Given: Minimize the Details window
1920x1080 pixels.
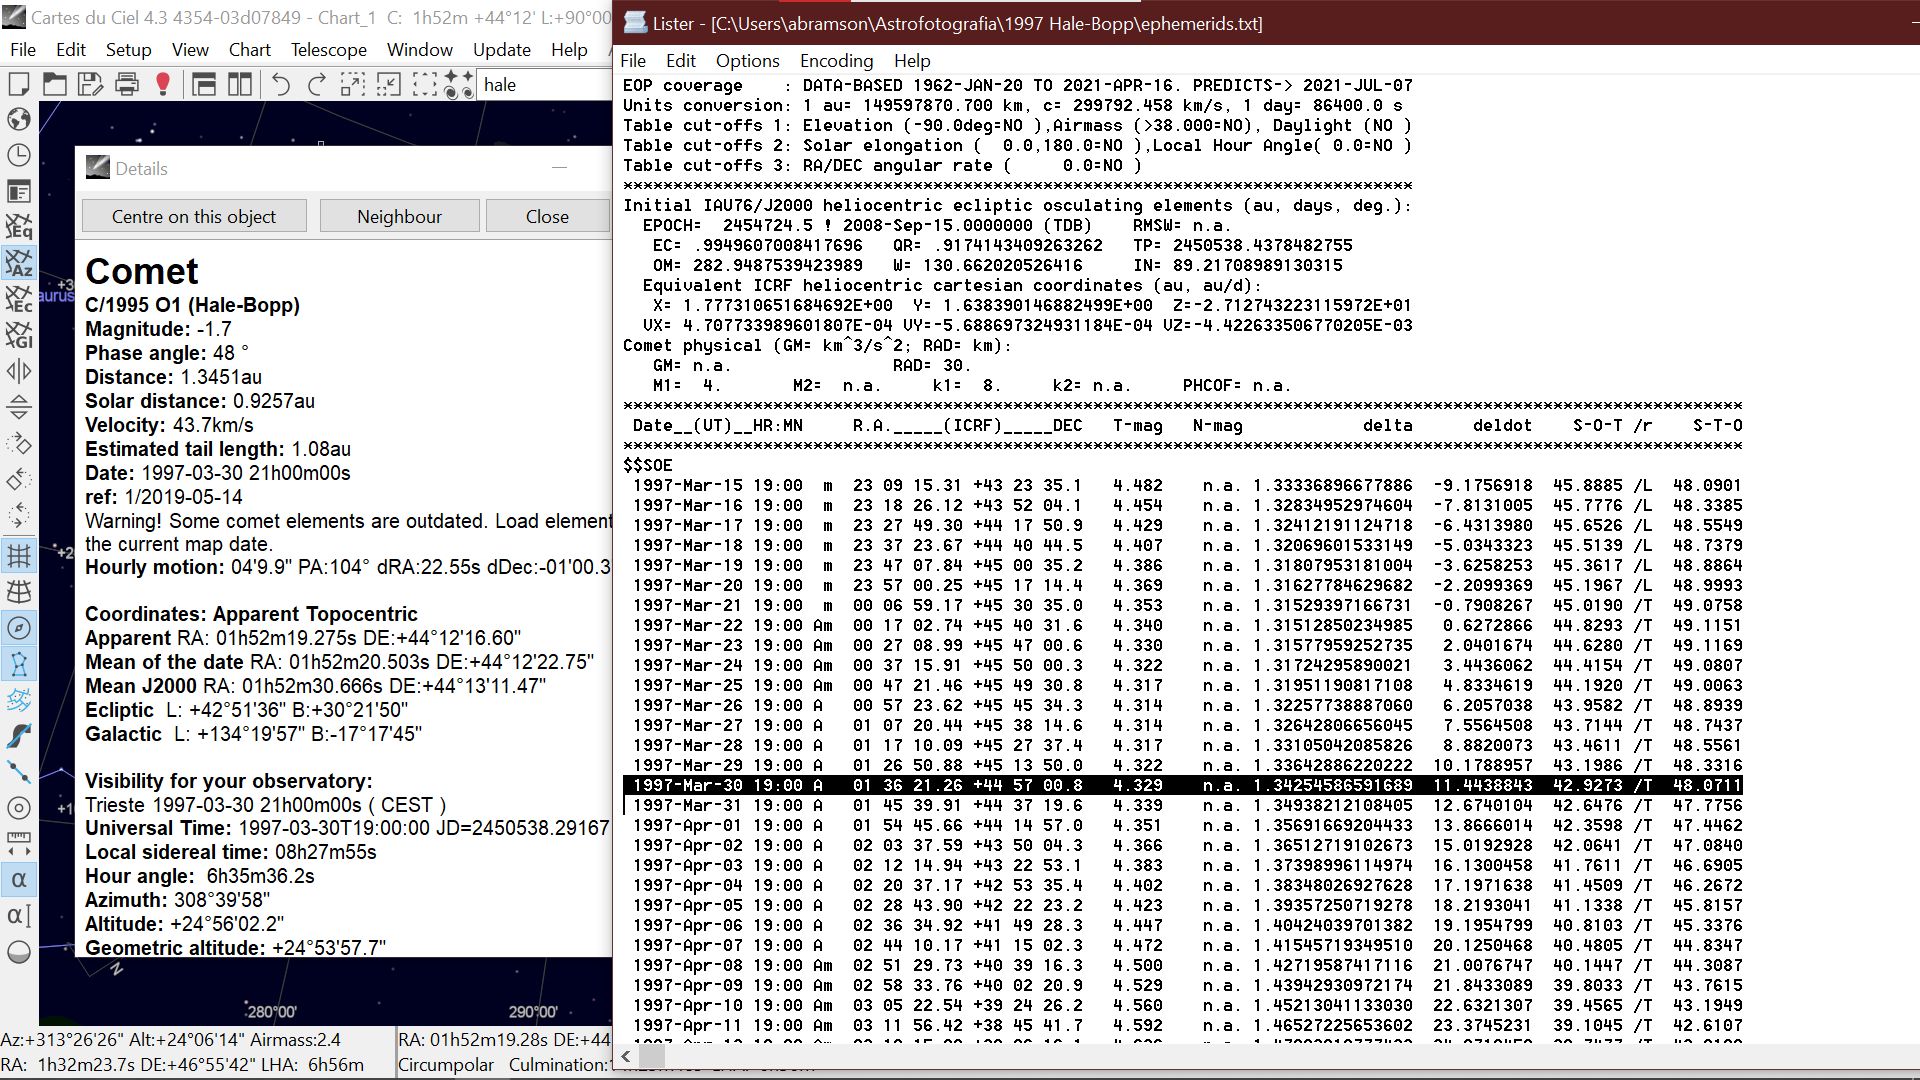Looking at the screenshot, I should [x=560, y=168].
